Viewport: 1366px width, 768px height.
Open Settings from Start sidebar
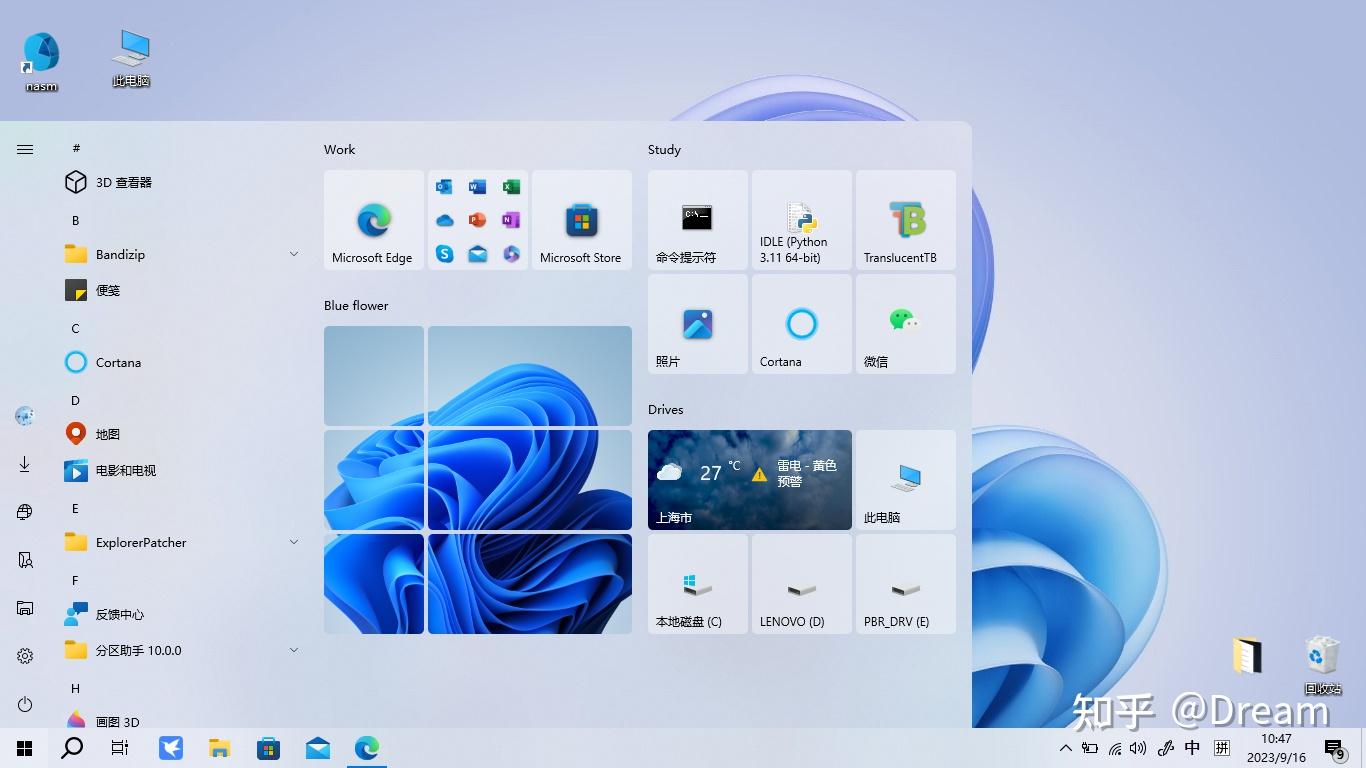[25, 656]
